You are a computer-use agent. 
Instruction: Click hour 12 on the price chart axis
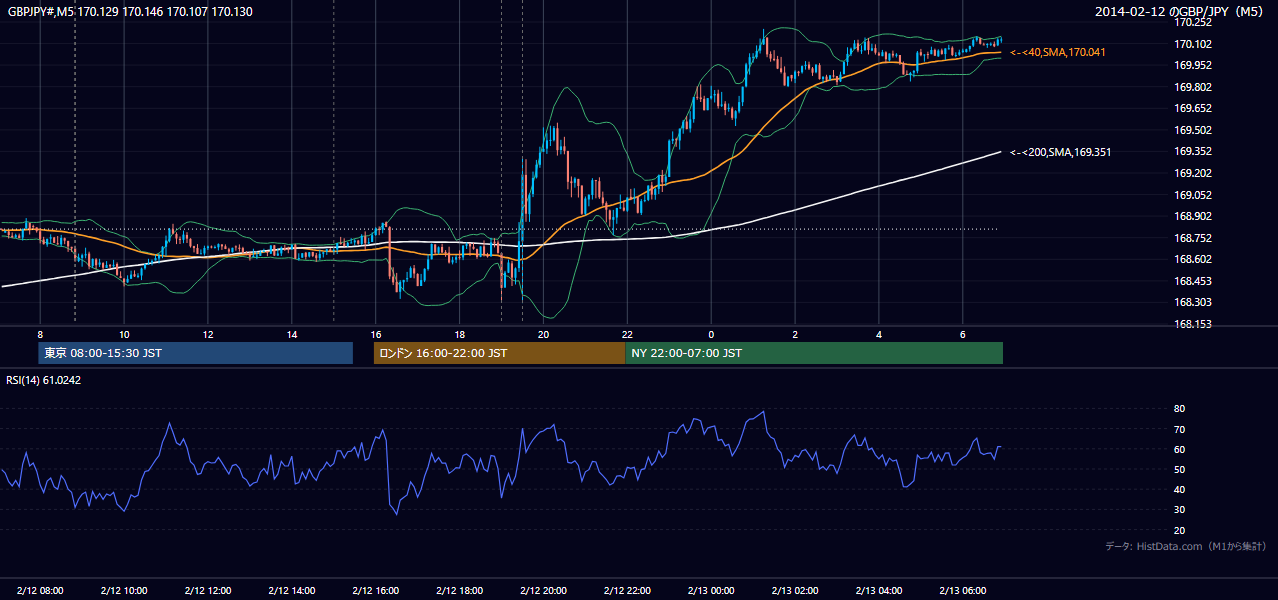click(208, 334)
